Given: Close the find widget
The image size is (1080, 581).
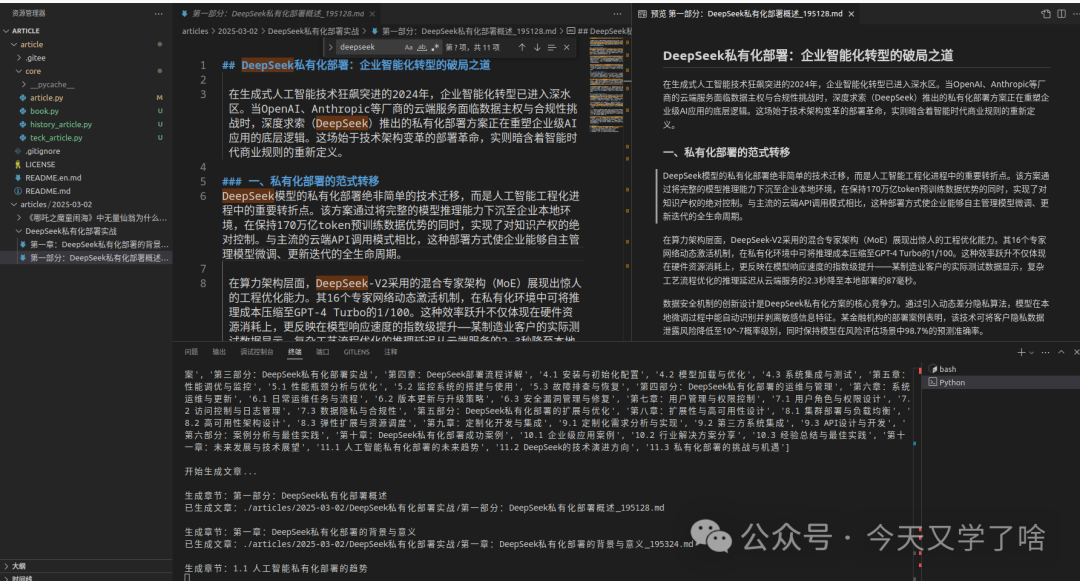Looking at the screenshot, I should point(566,47).
